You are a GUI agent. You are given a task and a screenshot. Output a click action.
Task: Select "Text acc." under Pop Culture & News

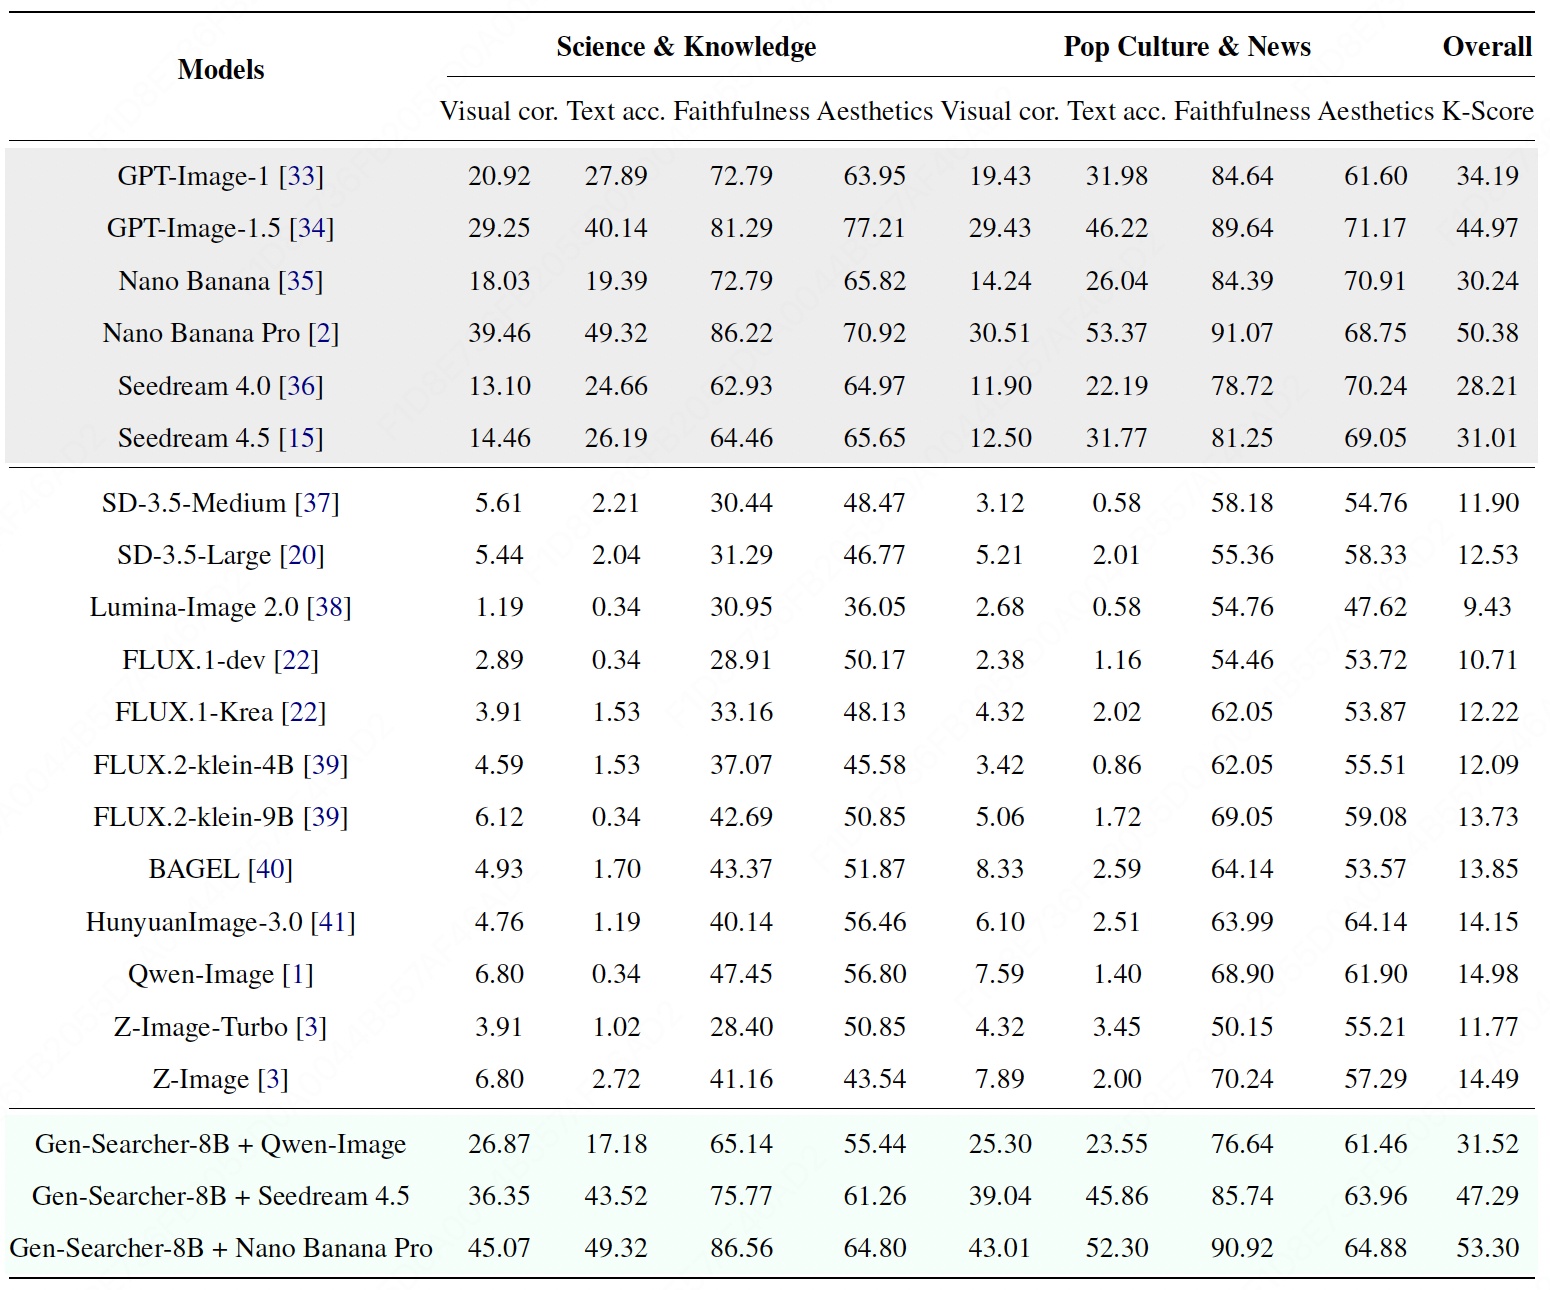[1116, 111]
